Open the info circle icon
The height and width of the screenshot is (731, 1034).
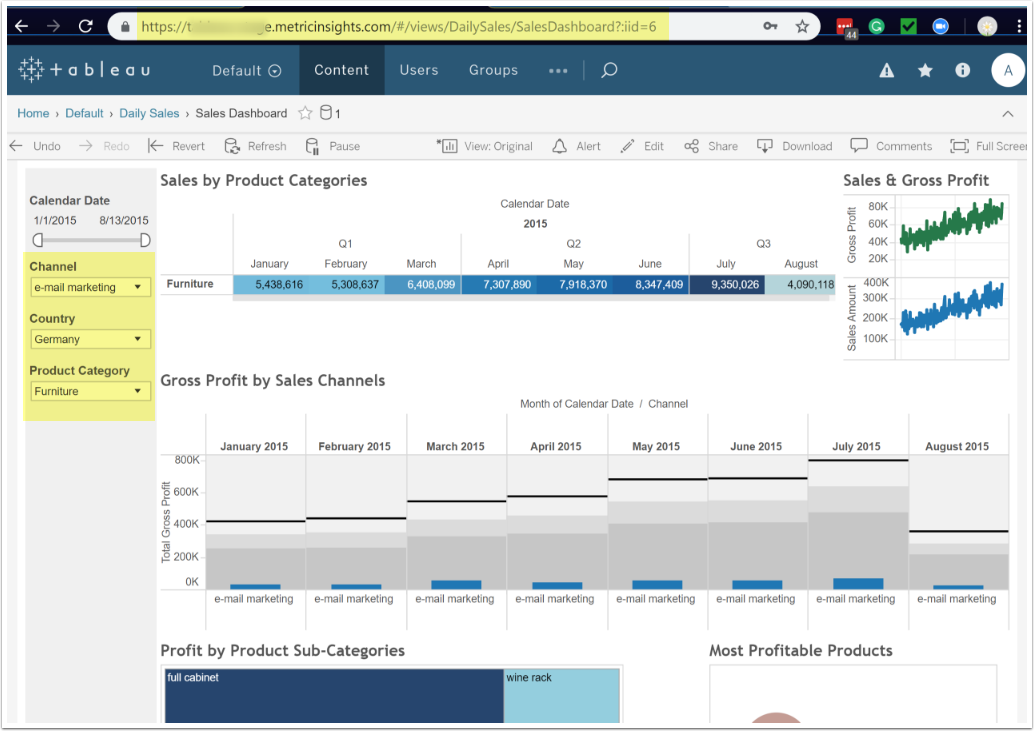click(x=963, y=70)
